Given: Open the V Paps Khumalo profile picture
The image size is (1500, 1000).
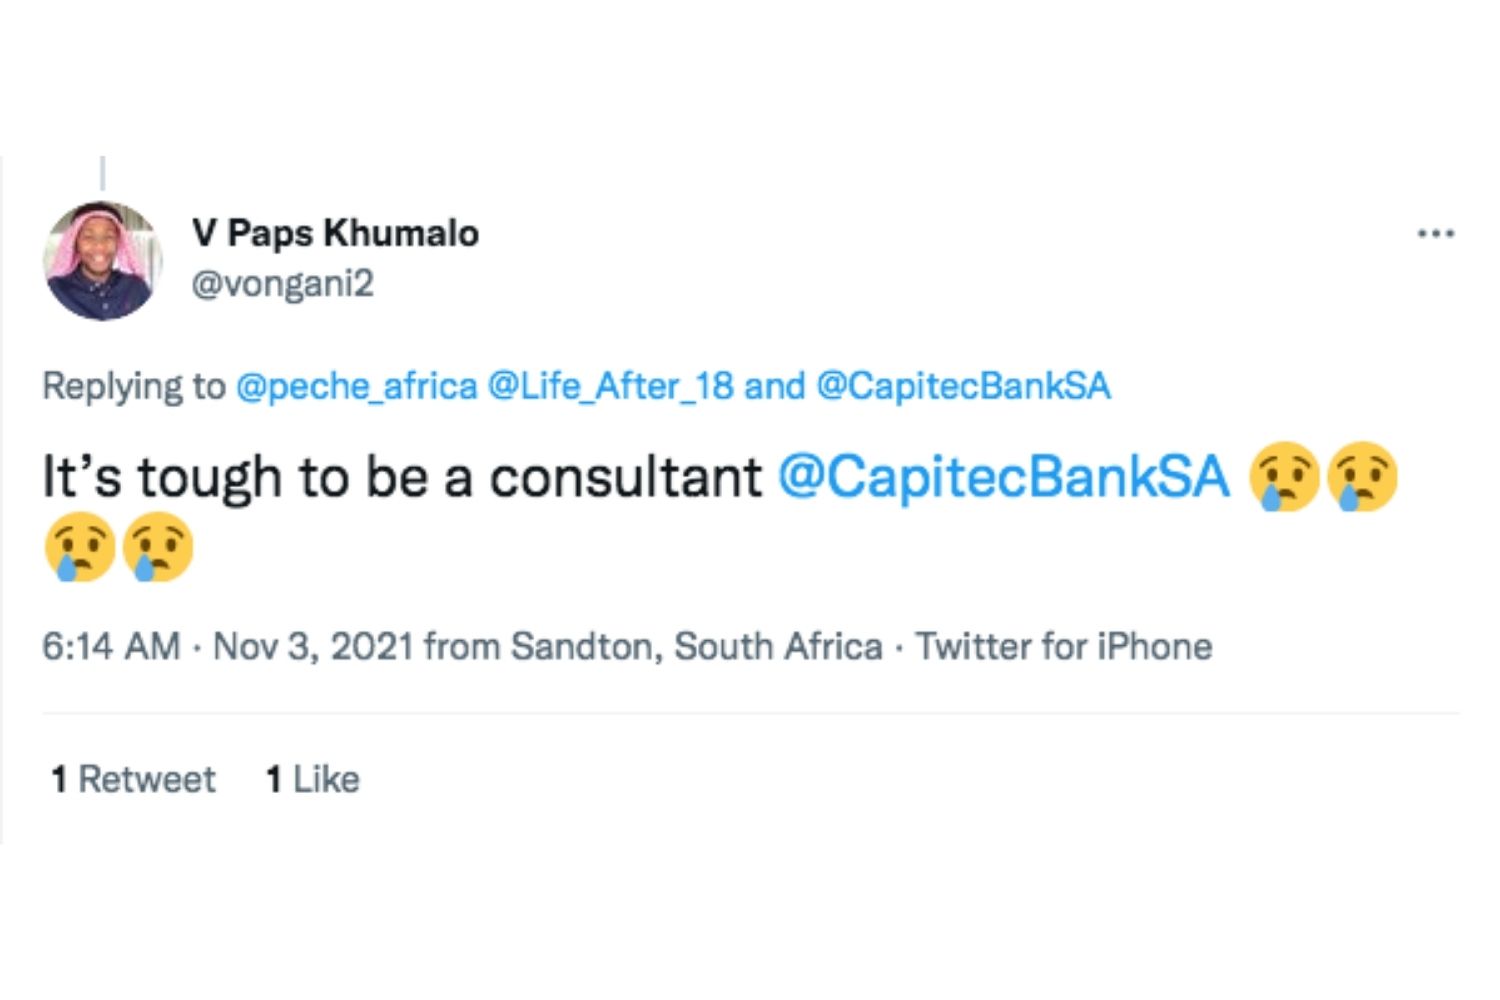Looking at the screenshot, I should pos(102,261).
